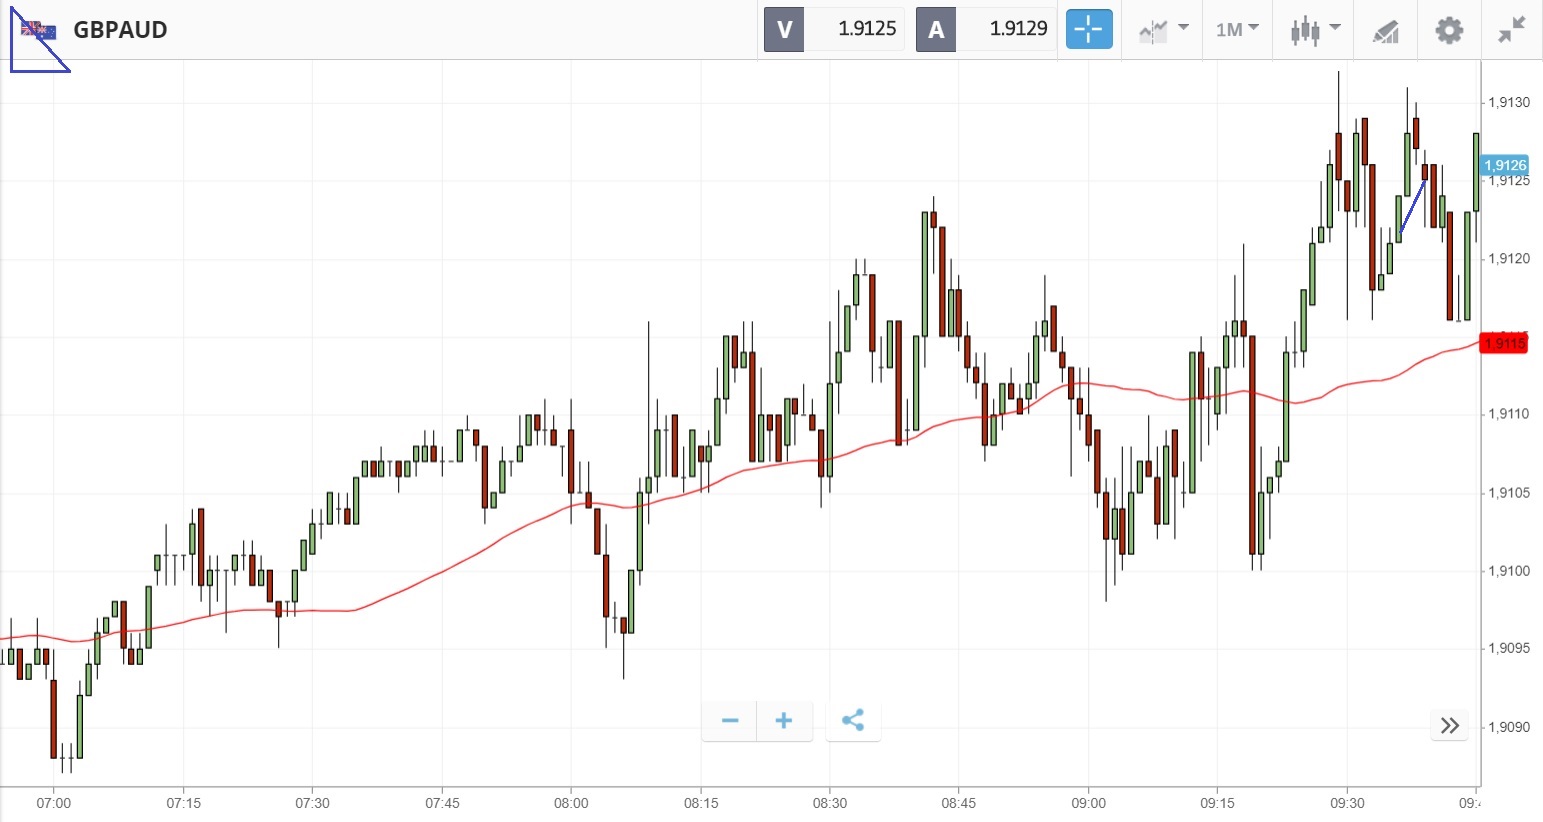1543x822 pixels.
Task: Click the buy price 1.9129
Action: pyautogui.click(x=1018, y=29)
